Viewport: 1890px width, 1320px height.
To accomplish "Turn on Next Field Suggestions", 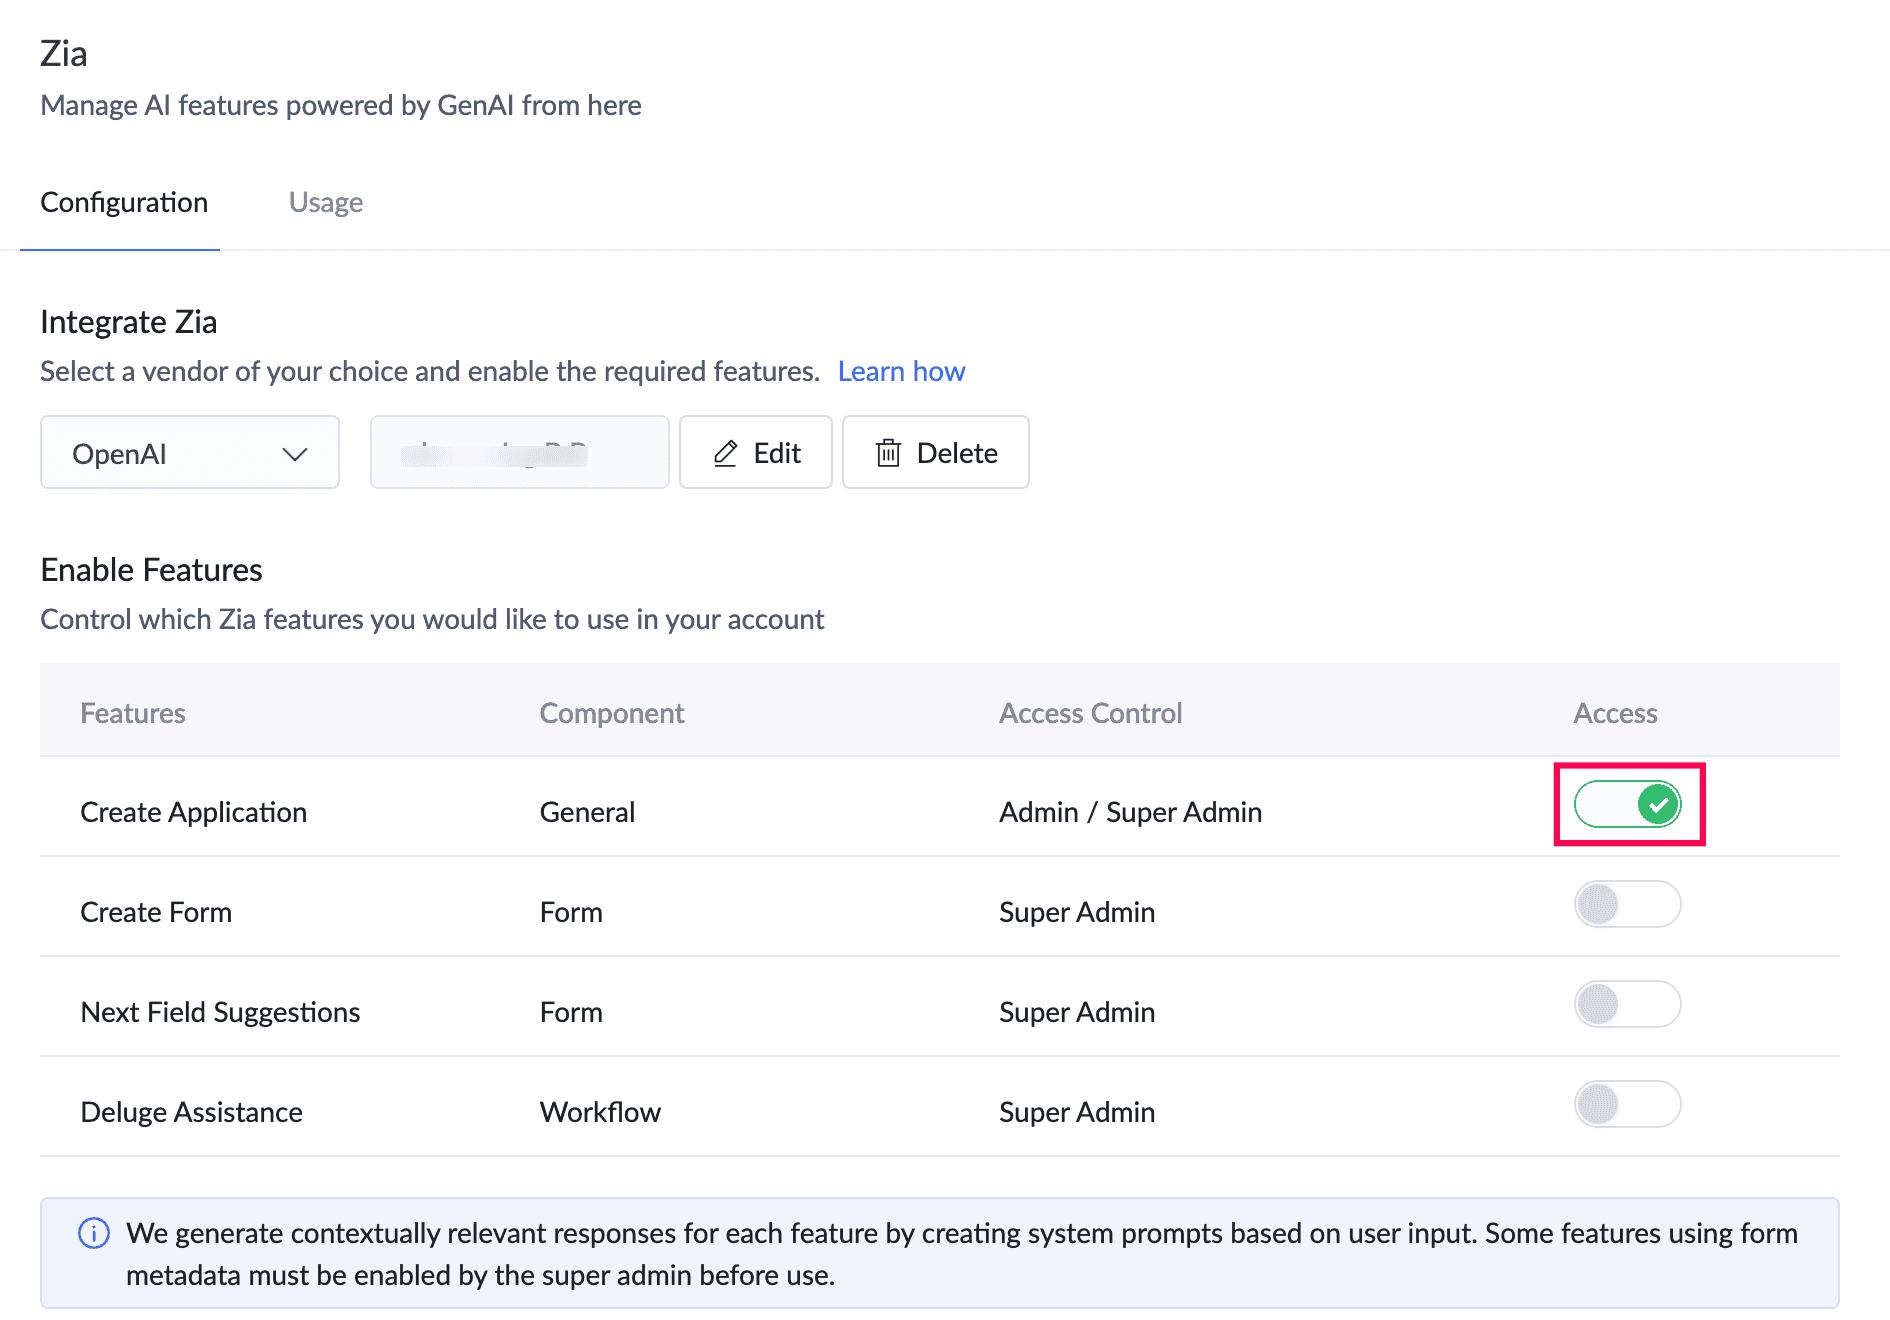I will pos(1627,1004).
